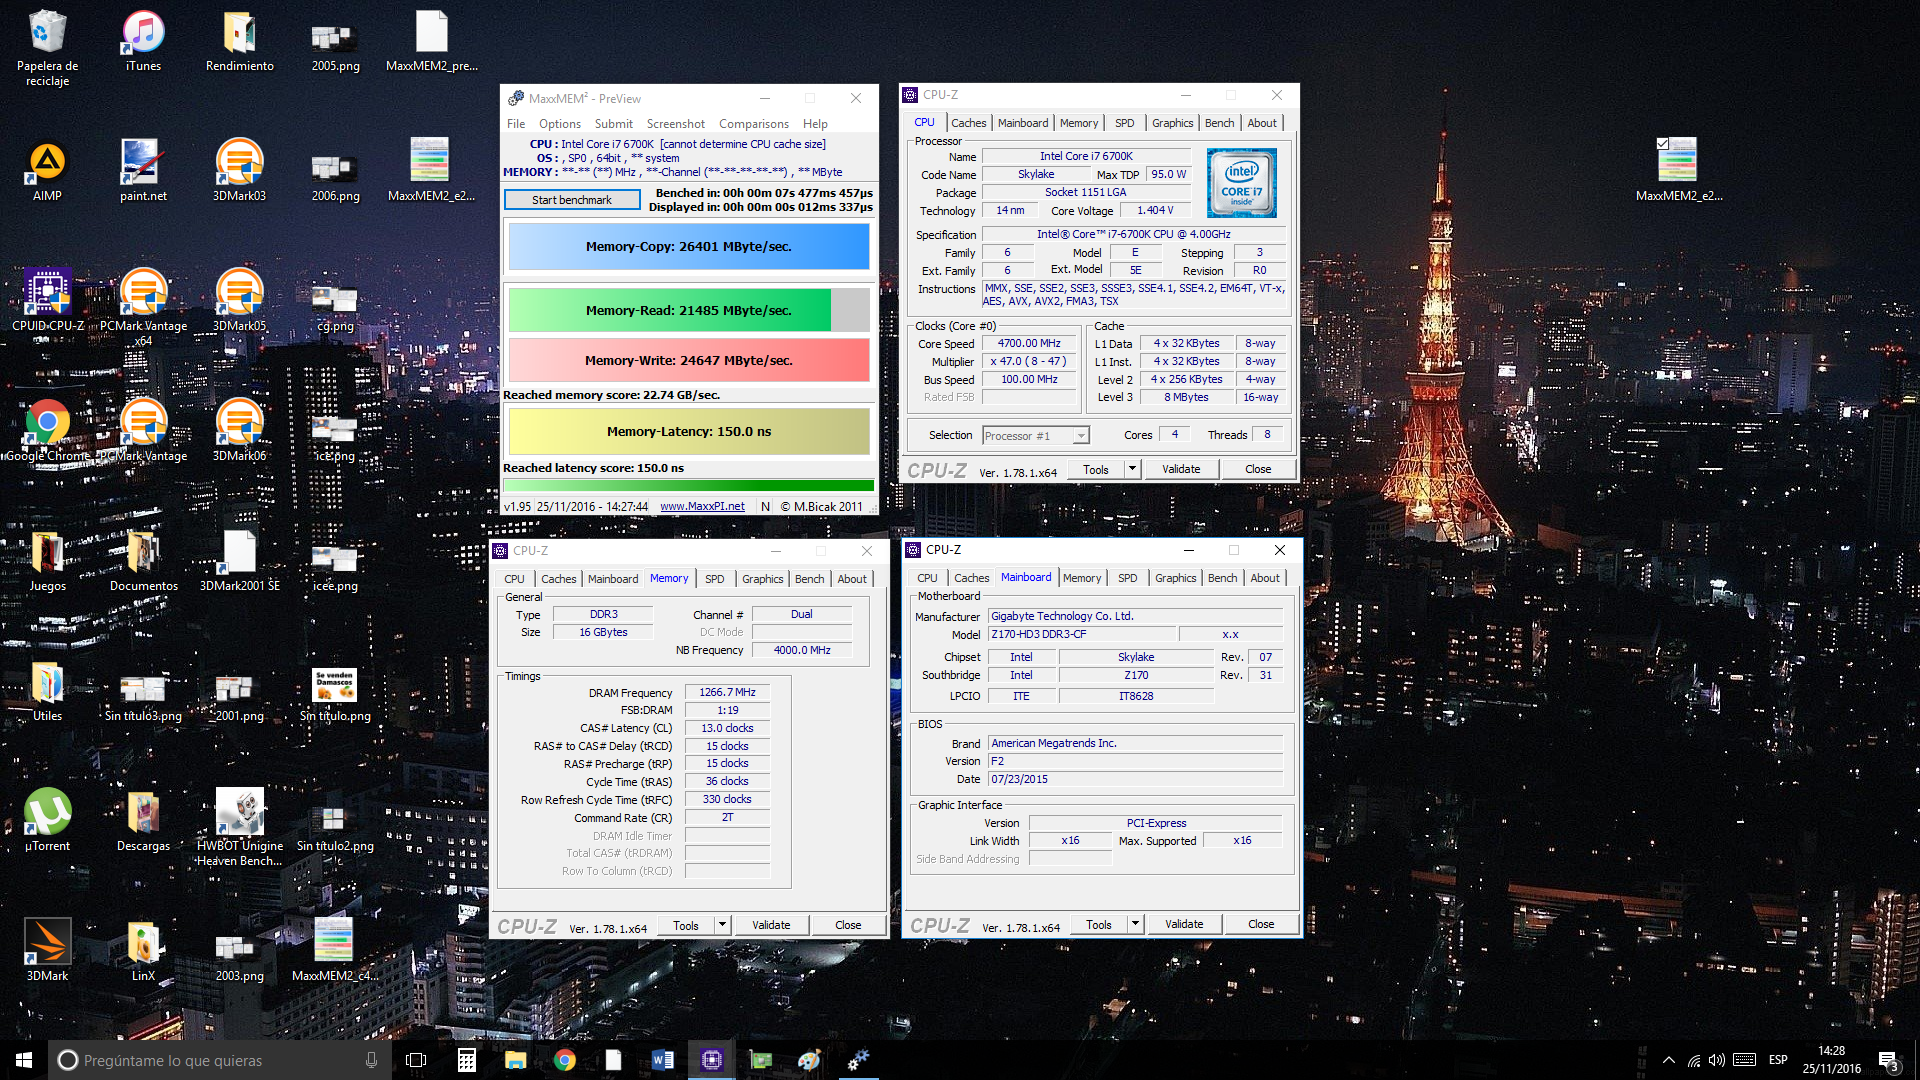
Task: Click the ESP language indicator
Action: [1778, 1060]
